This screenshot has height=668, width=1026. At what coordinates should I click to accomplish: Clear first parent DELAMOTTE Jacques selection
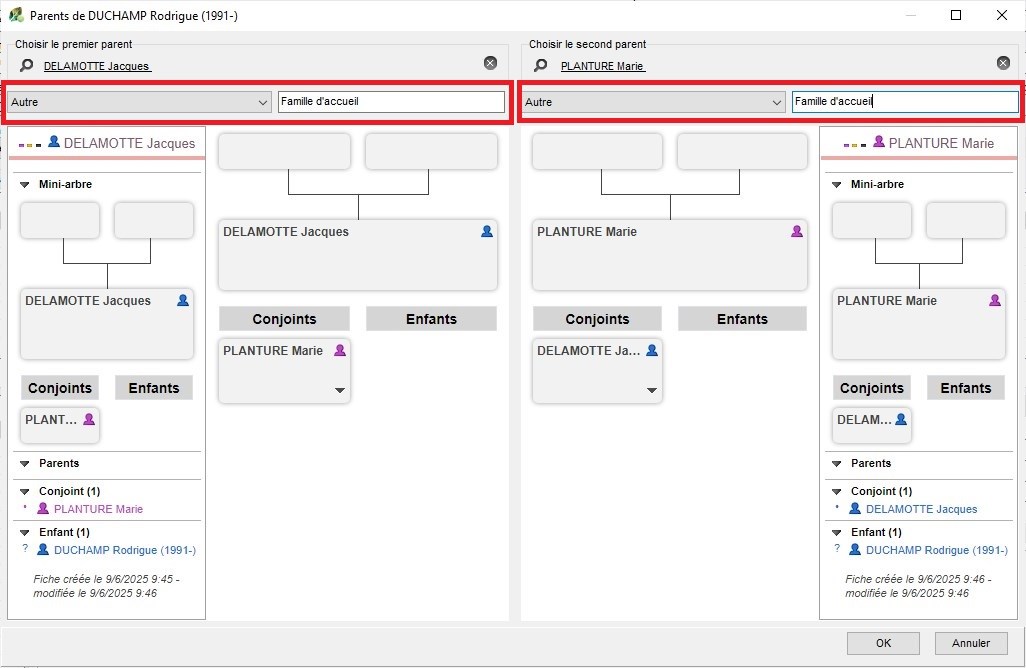pyautogui.click(x=490, y=63)
